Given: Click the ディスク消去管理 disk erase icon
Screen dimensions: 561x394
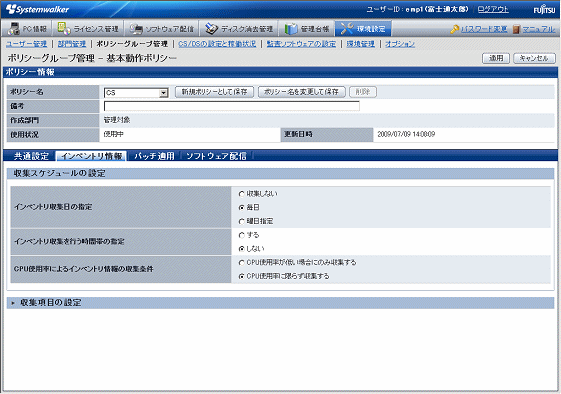Looking at the screenshot, I should pyautogui.click(x=211, y=29).
